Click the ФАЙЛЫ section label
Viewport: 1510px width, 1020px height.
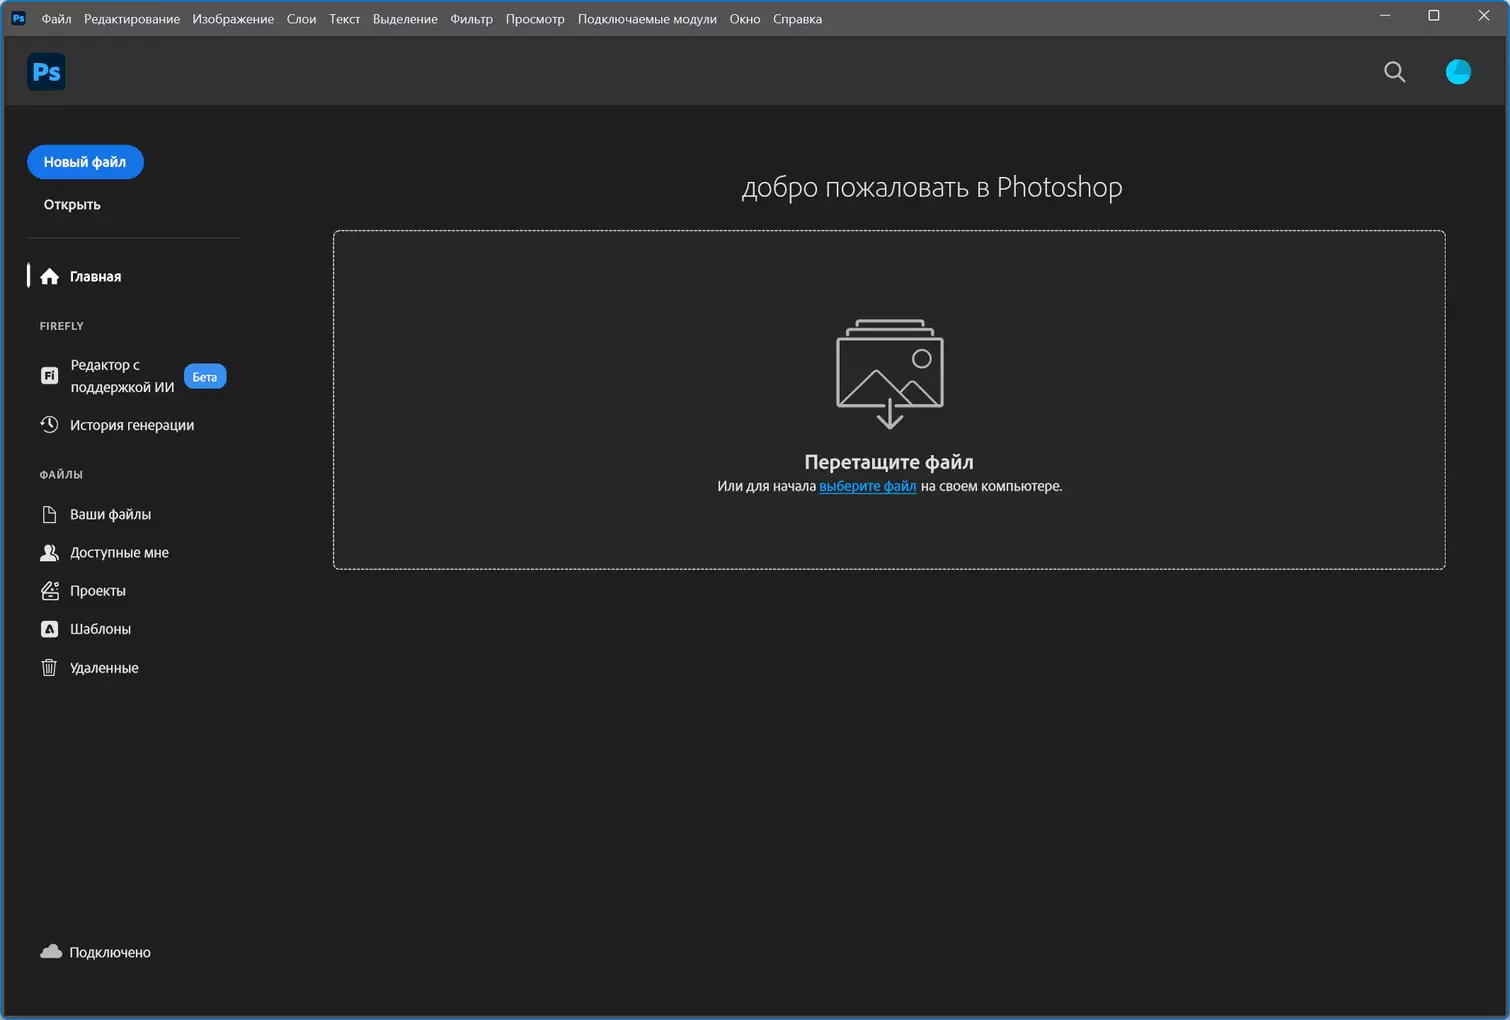pos(61,475)
